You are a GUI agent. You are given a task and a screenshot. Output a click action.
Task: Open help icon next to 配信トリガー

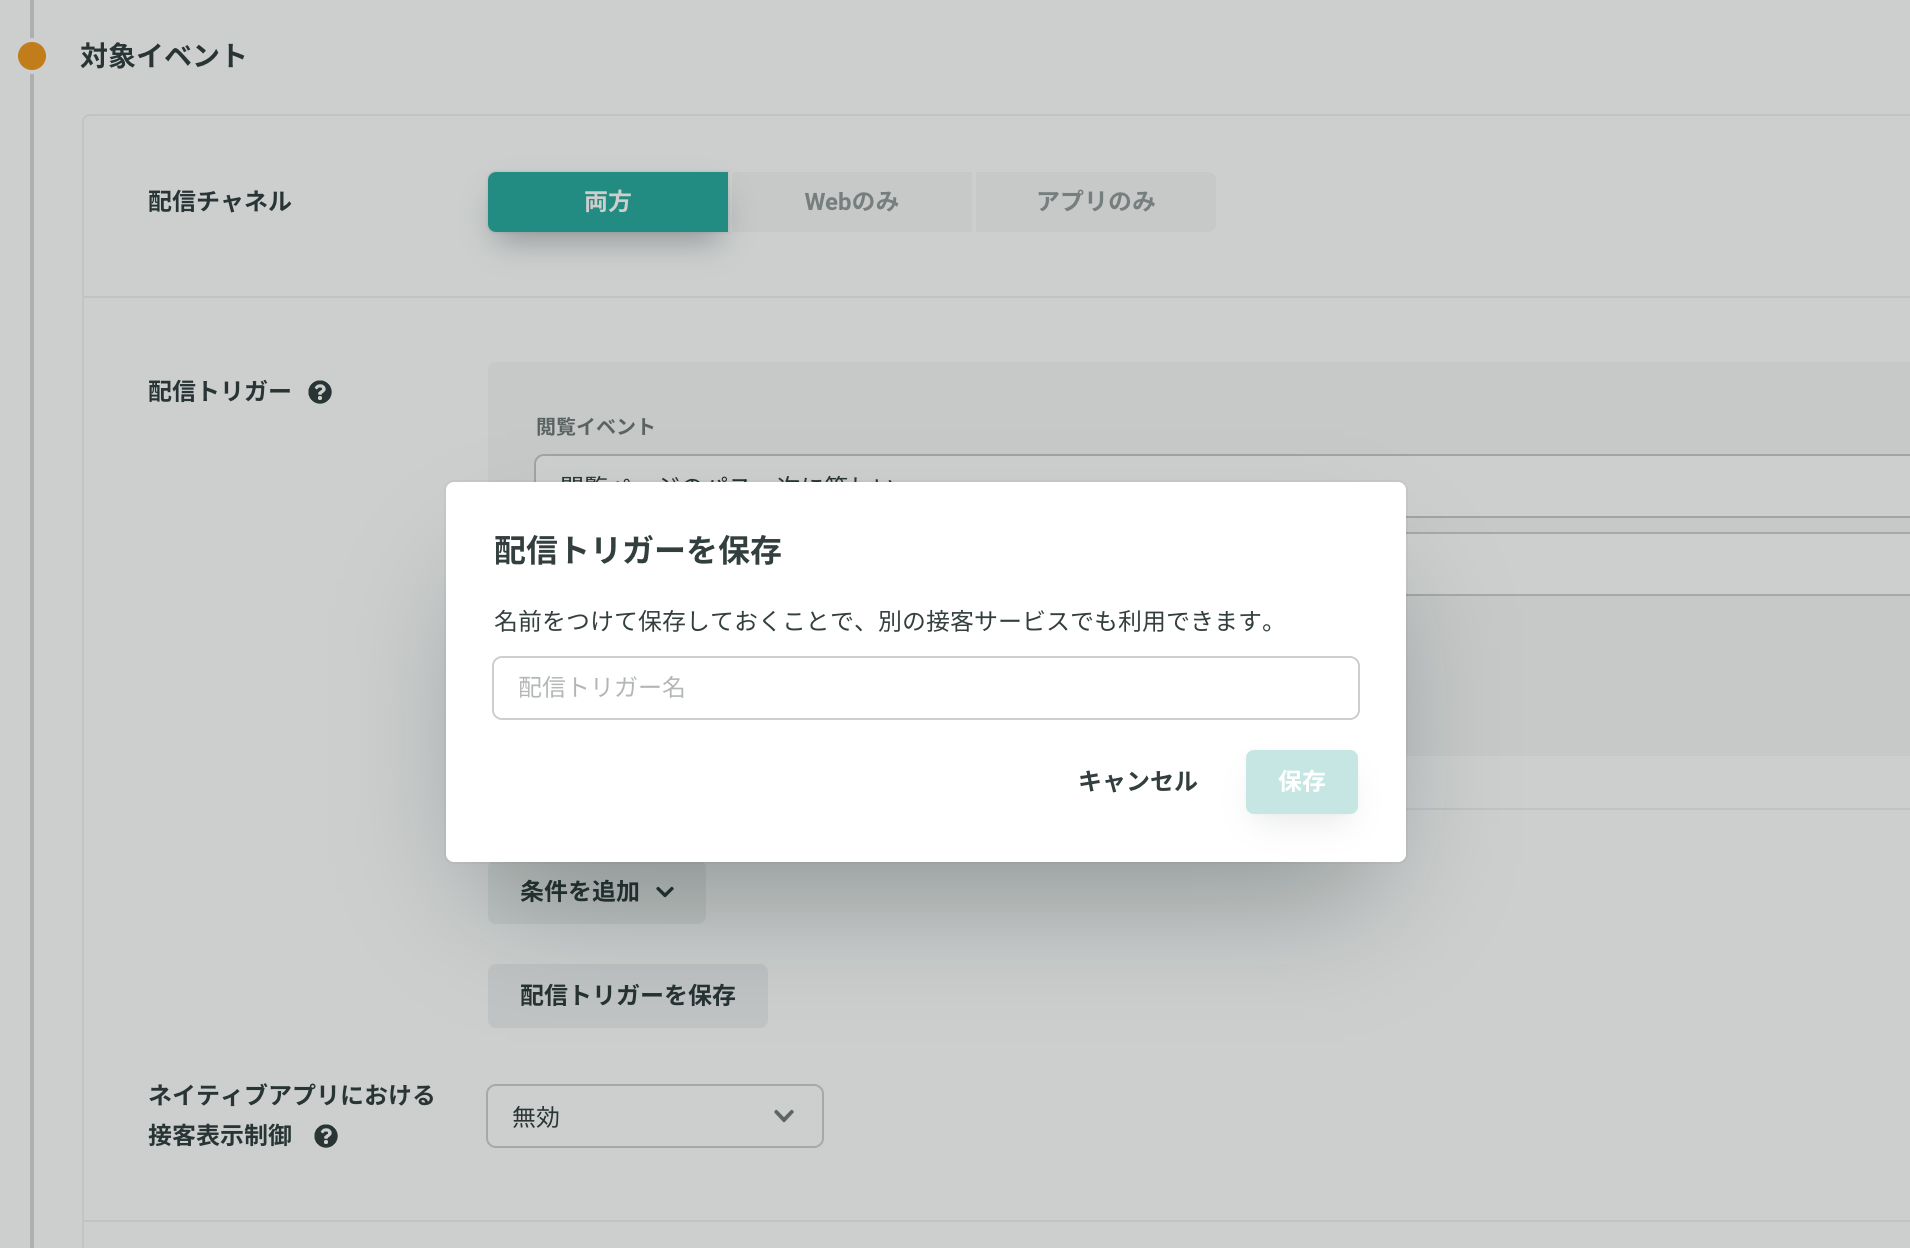click(320, 392)
